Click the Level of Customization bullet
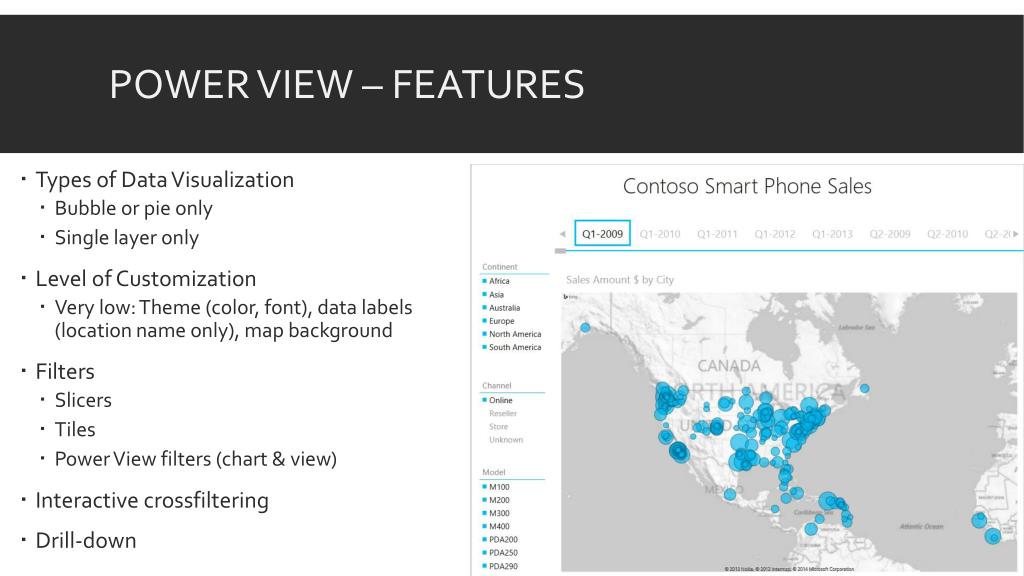Image resolution: width=1024 pixels, height=576 pixels. coord(146,279)
